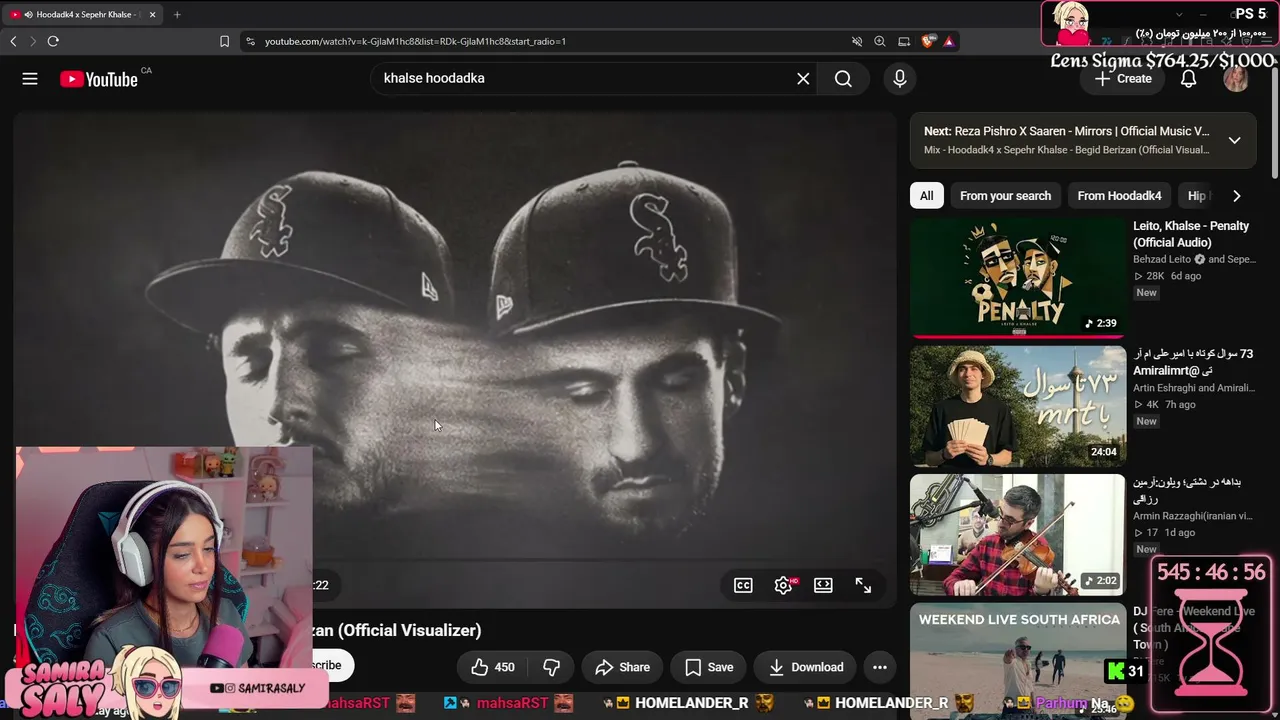Click the crossed-out speaker icon in address bar
The height and width of the screenshot is (720, 1280).
[857, 41]
